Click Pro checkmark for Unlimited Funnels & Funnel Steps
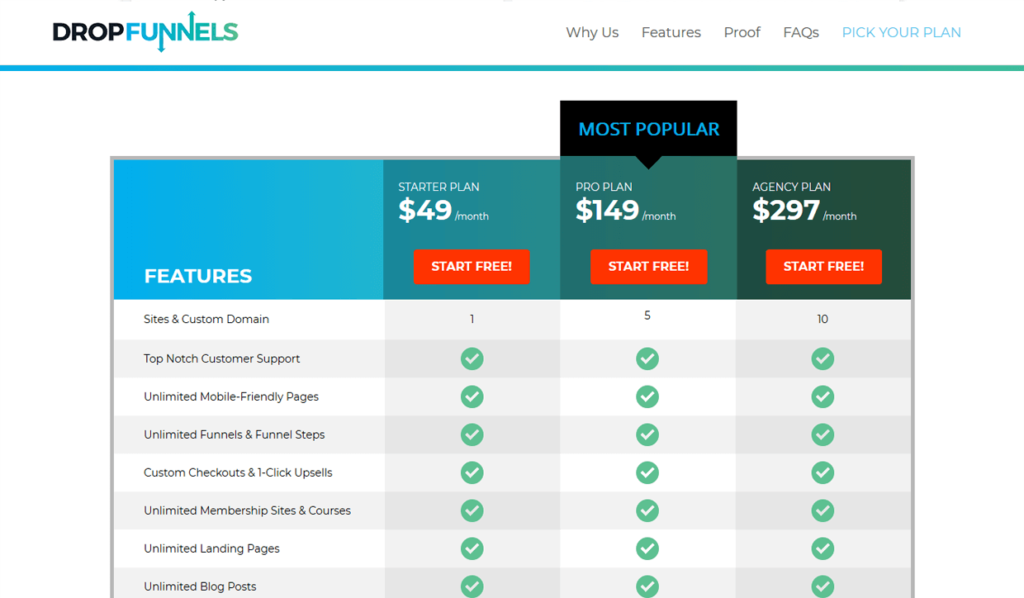Image resolution: width=1024 pixels, height=598 pixels. (x=647, y=434)
